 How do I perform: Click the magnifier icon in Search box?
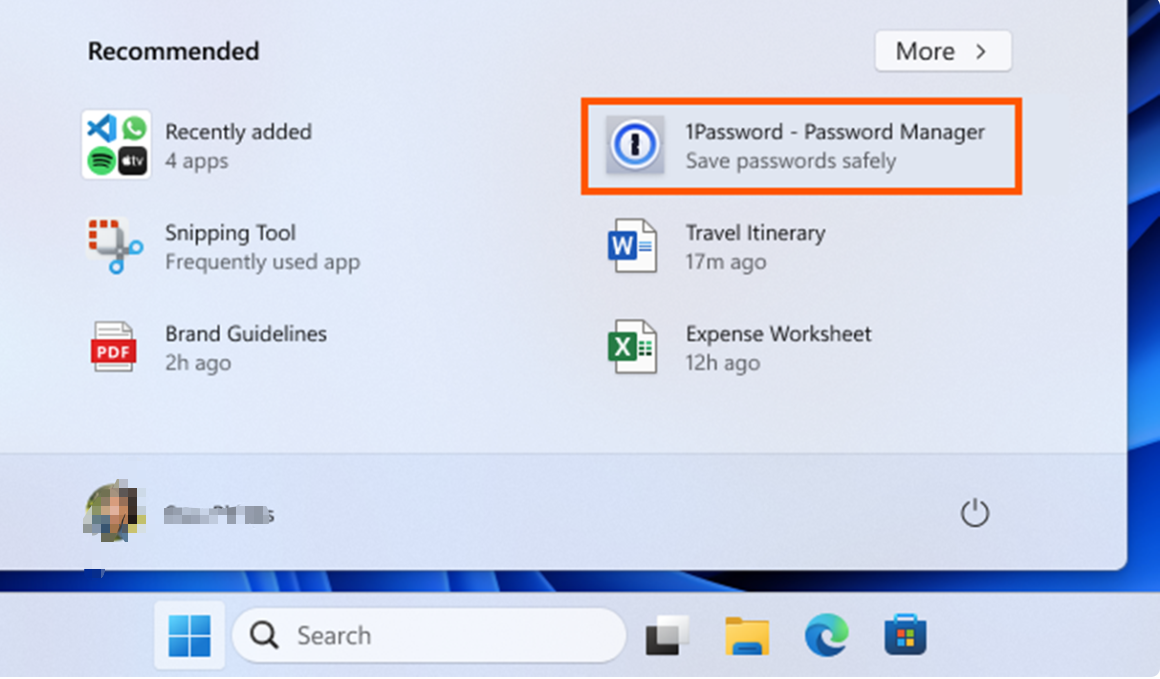(x=263, y=635)
